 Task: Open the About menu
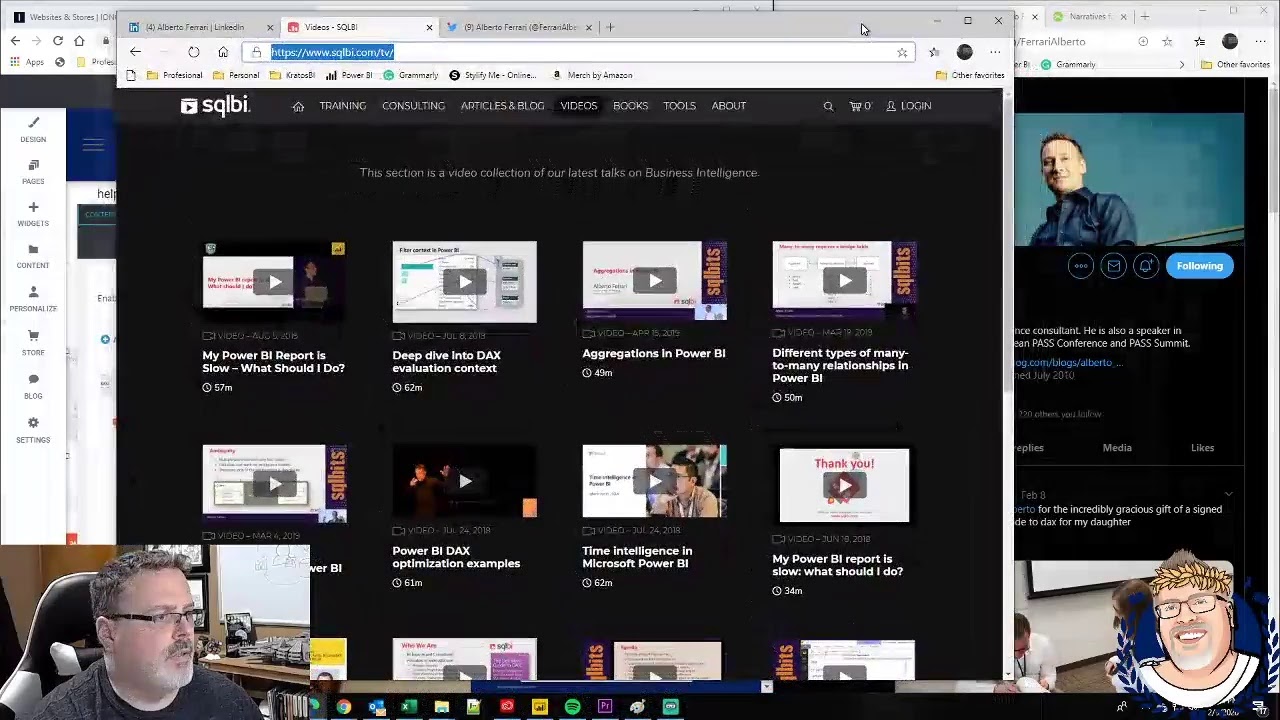click(729, 106)
